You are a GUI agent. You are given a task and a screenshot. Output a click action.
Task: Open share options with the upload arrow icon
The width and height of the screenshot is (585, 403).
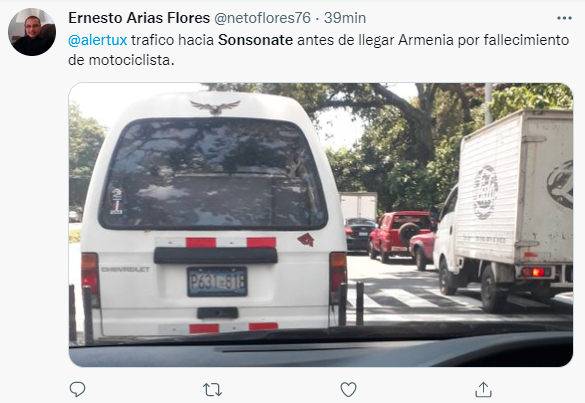coord(483,390)
